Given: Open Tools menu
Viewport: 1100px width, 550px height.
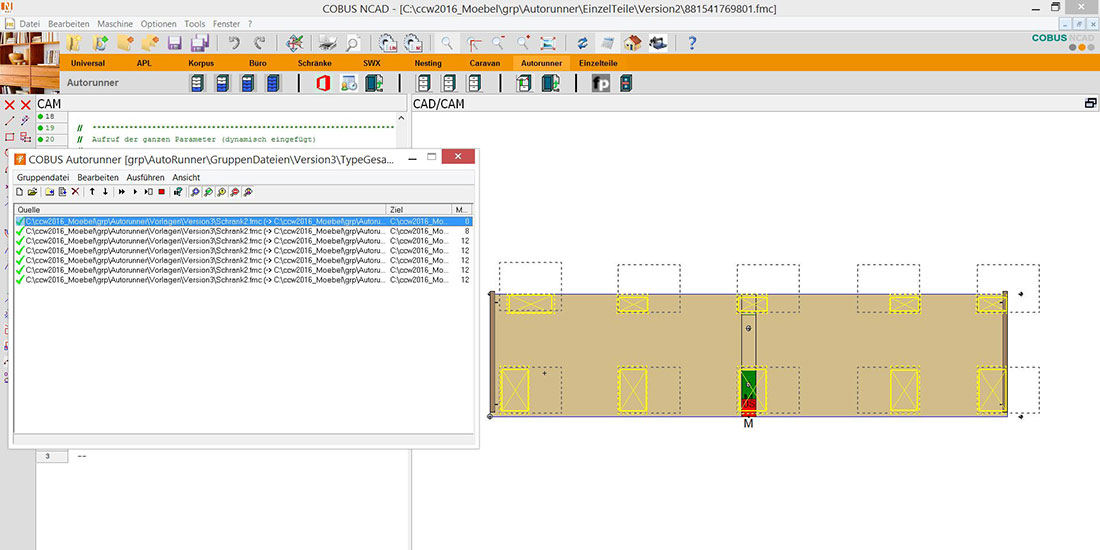Looking at the screenshot, I should [x=195, y=24].
